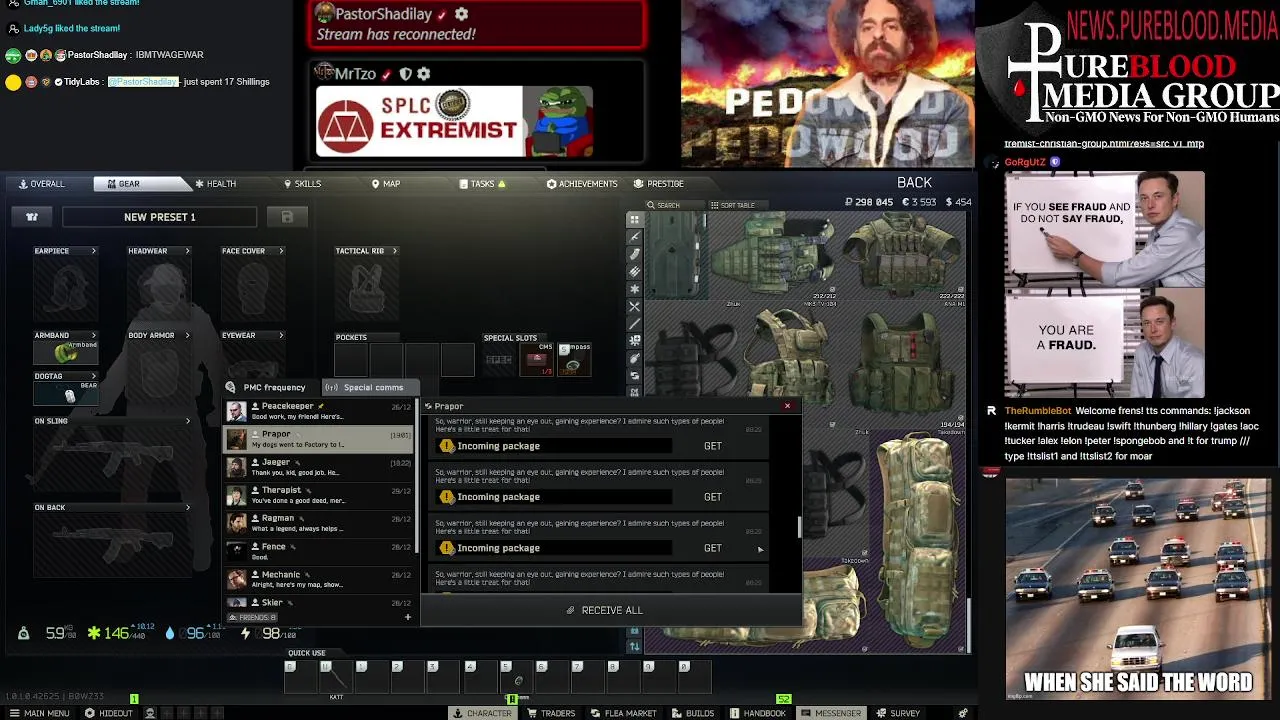Click the CMS surgical kit in special slots
This screenshot has width=1280, height=720.
pyautogui.click(x=537, y=360)
